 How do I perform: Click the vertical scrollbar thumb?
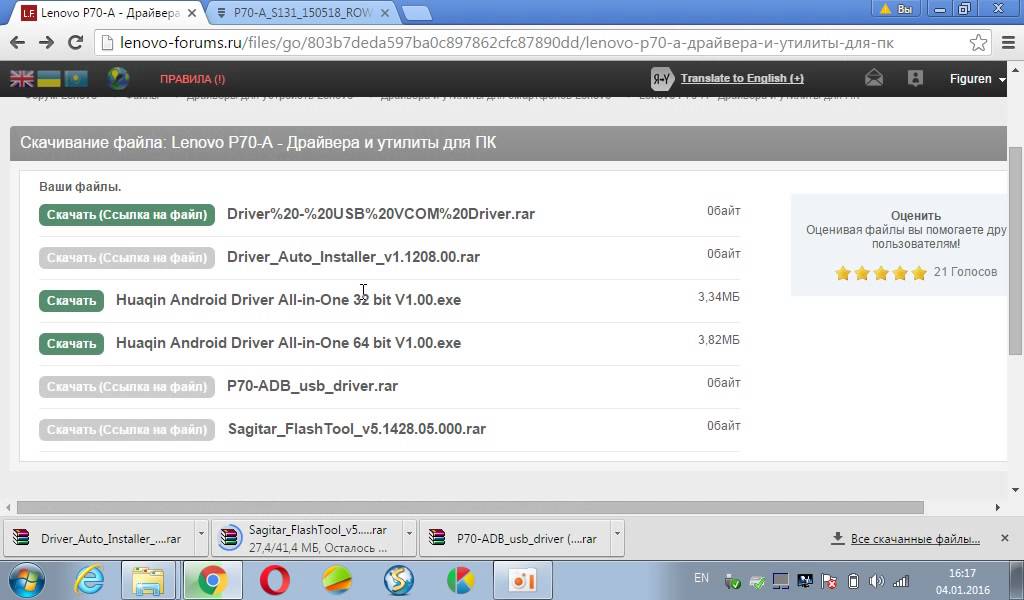(x=1015, y=251)
